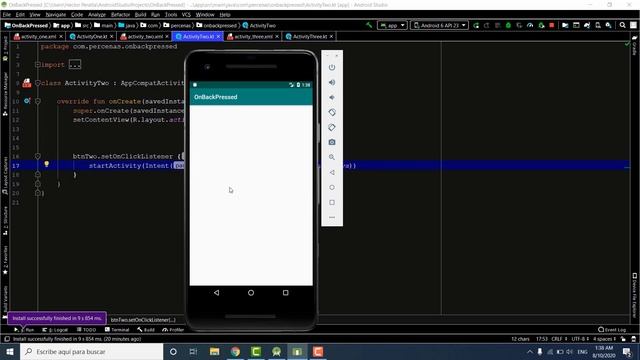This screenshot has height=360, width=640.
Task: Click emulator Rotate Left icon
Action: [x=332, y=112]
